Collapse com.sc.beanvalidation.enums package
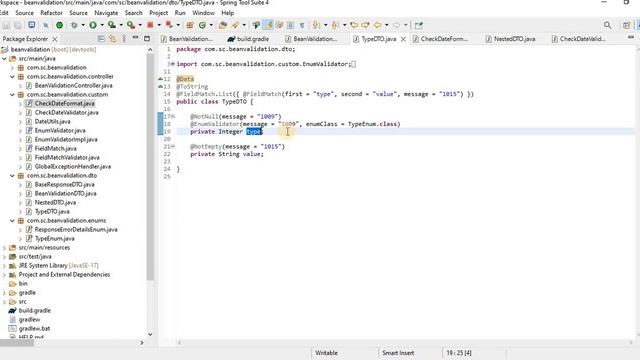This screenshot has width=640, height=360. tap(12, 220)
